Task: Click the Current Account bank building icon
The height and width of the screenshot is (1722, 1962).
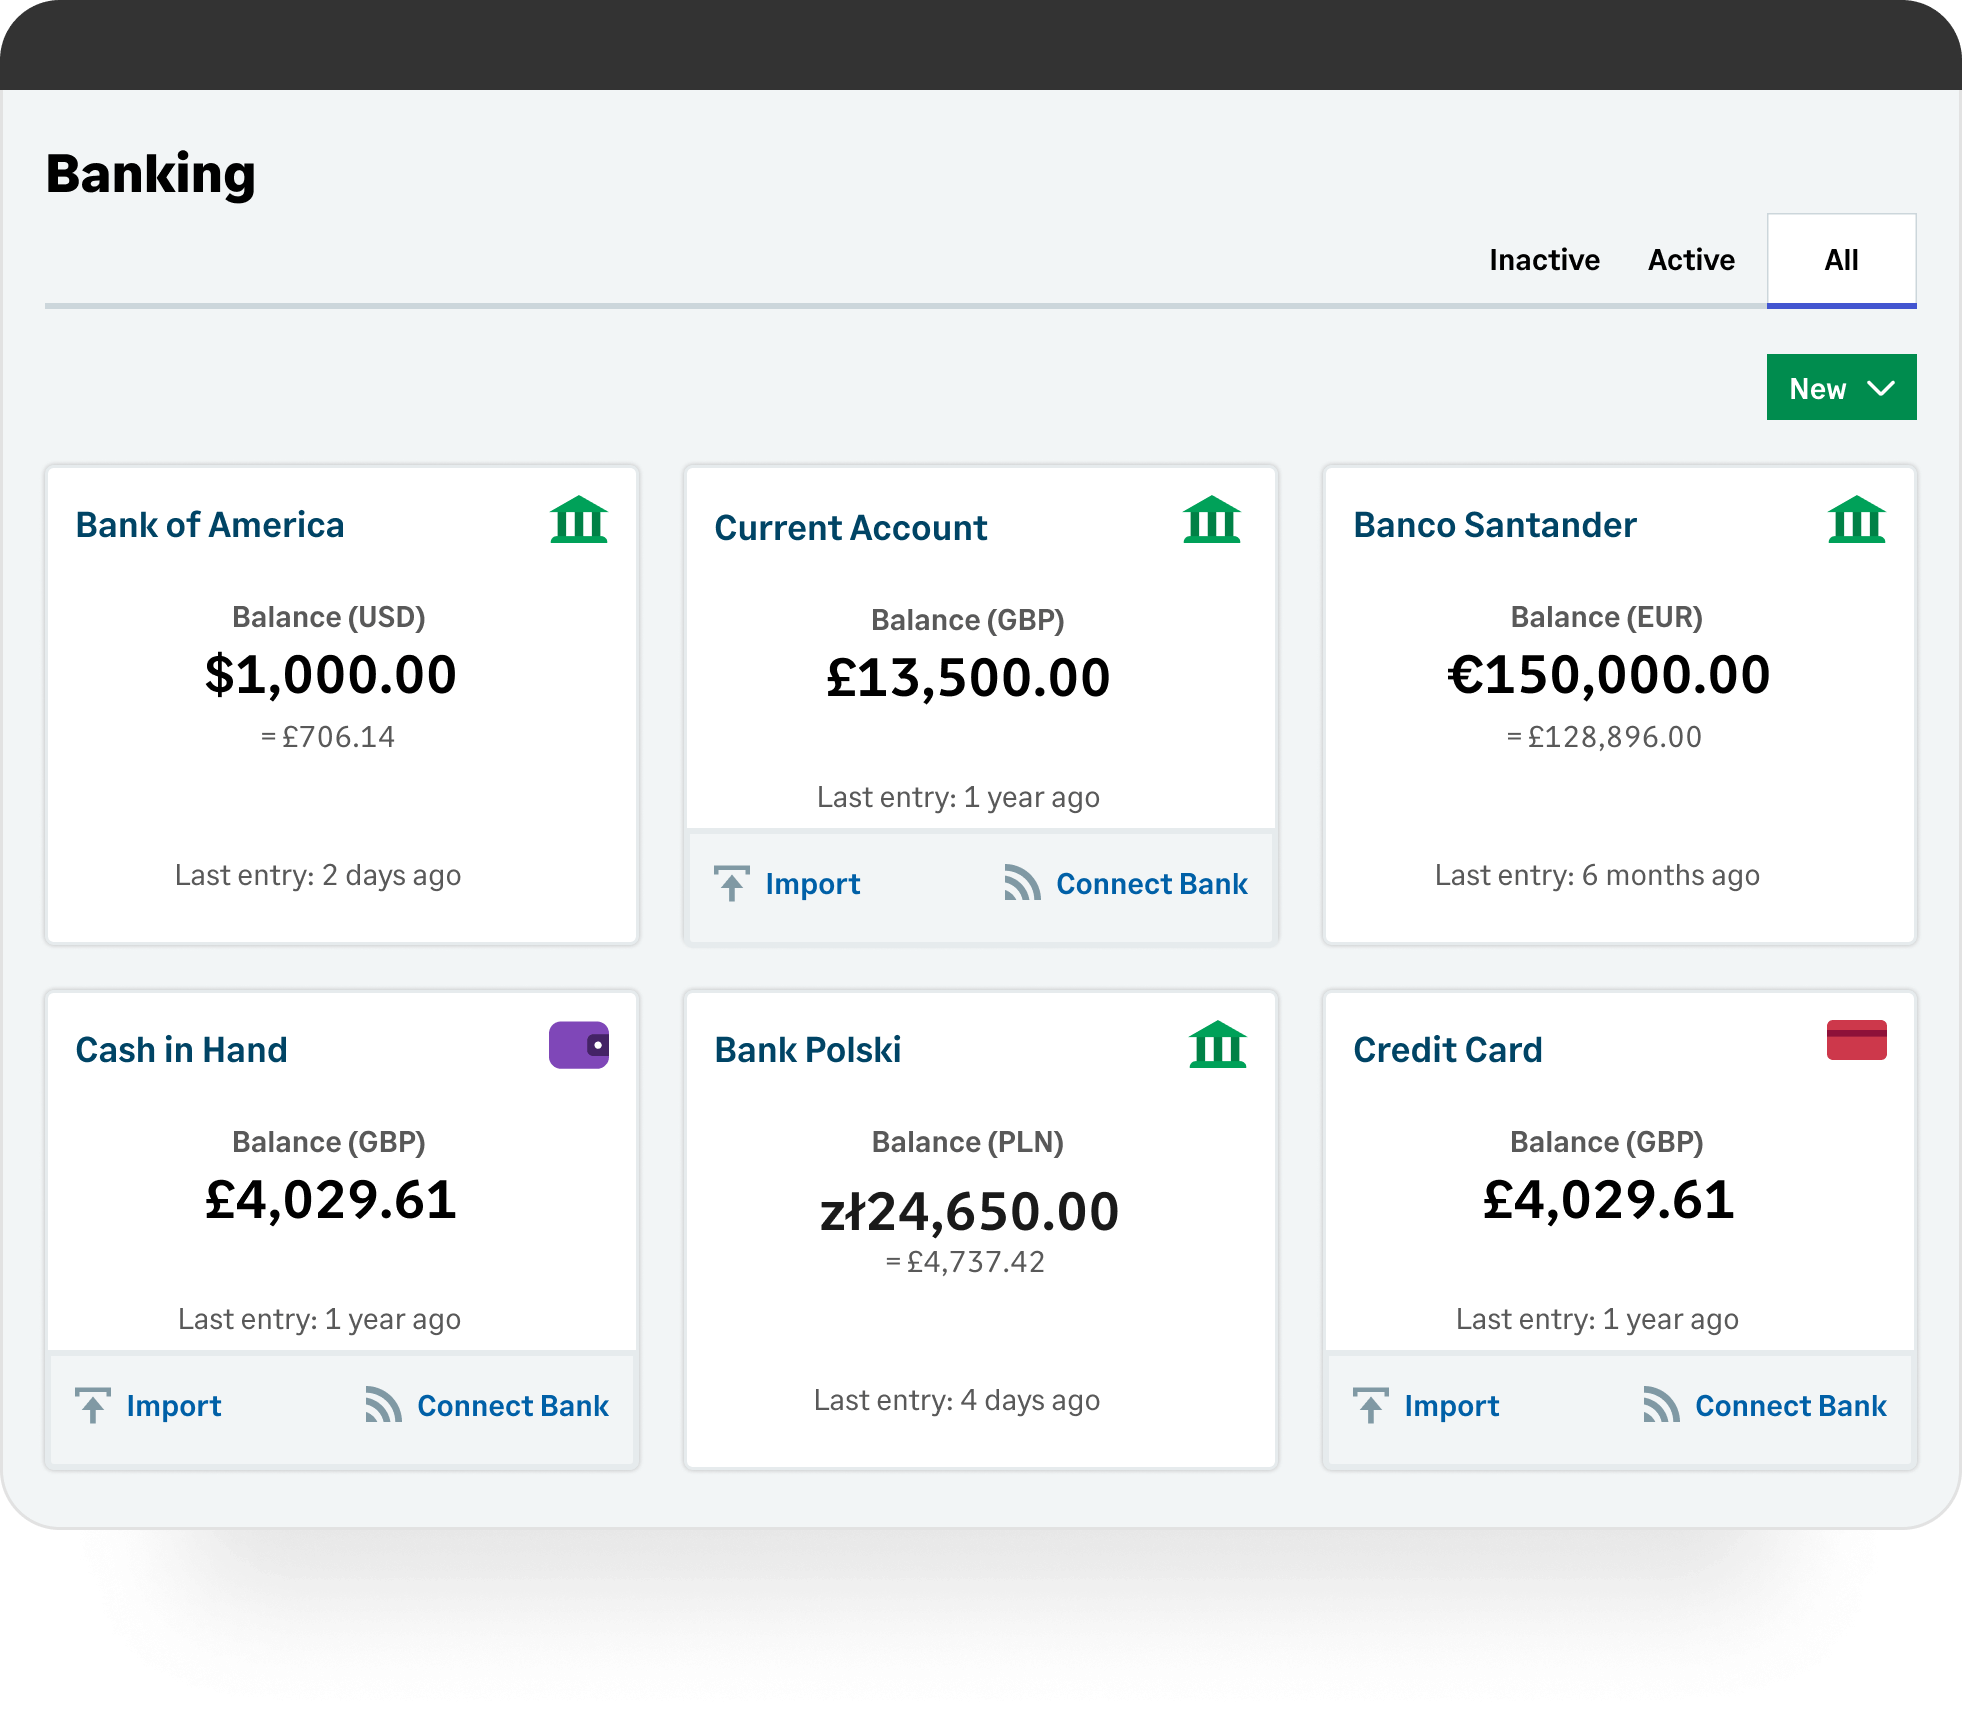Action: pos(1211,520)
